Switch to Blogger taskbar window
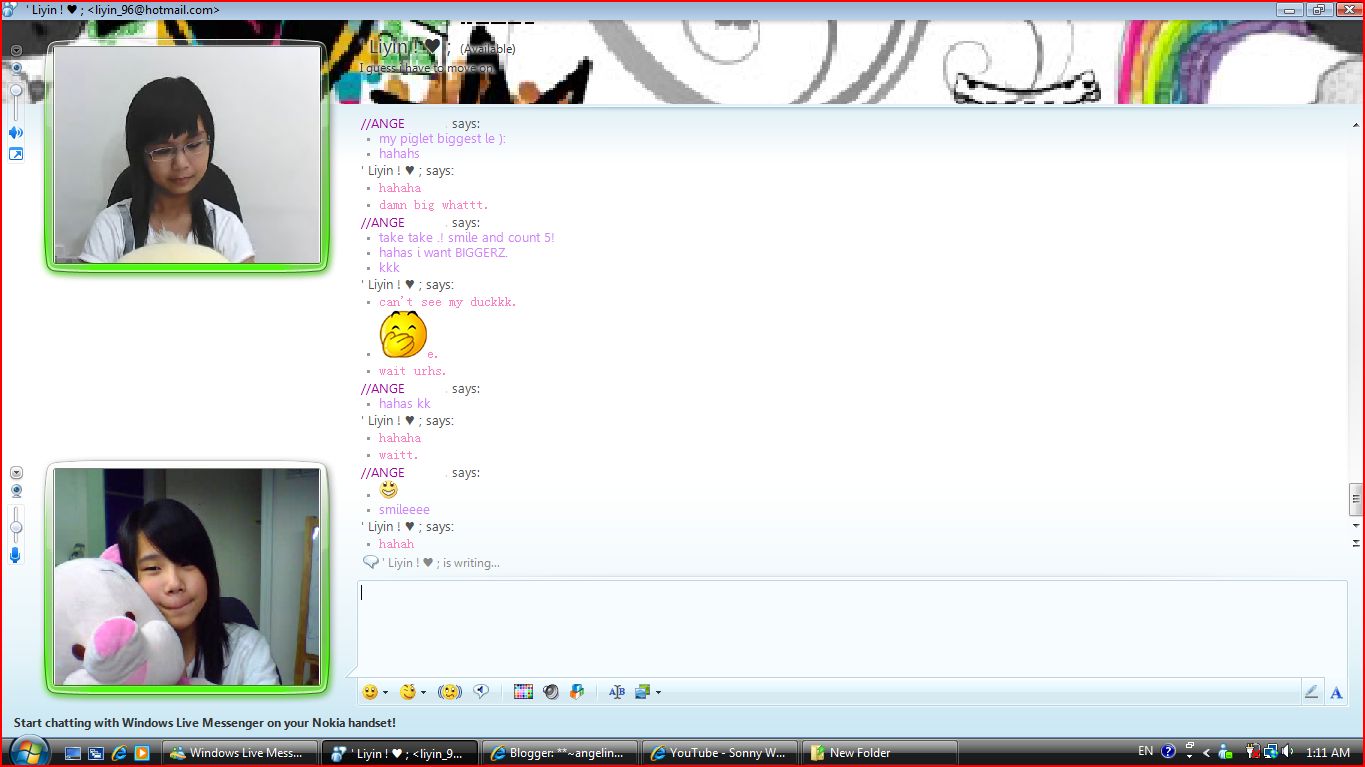 [560, 753]
